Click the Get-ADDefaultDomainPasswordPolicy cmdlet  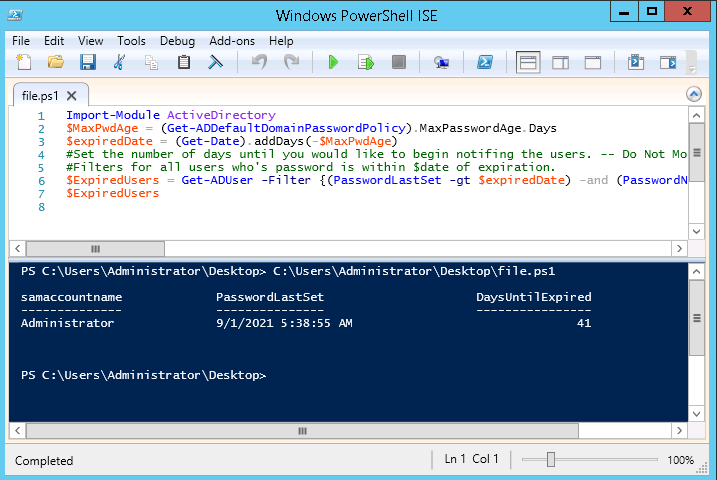coord(286,128)
